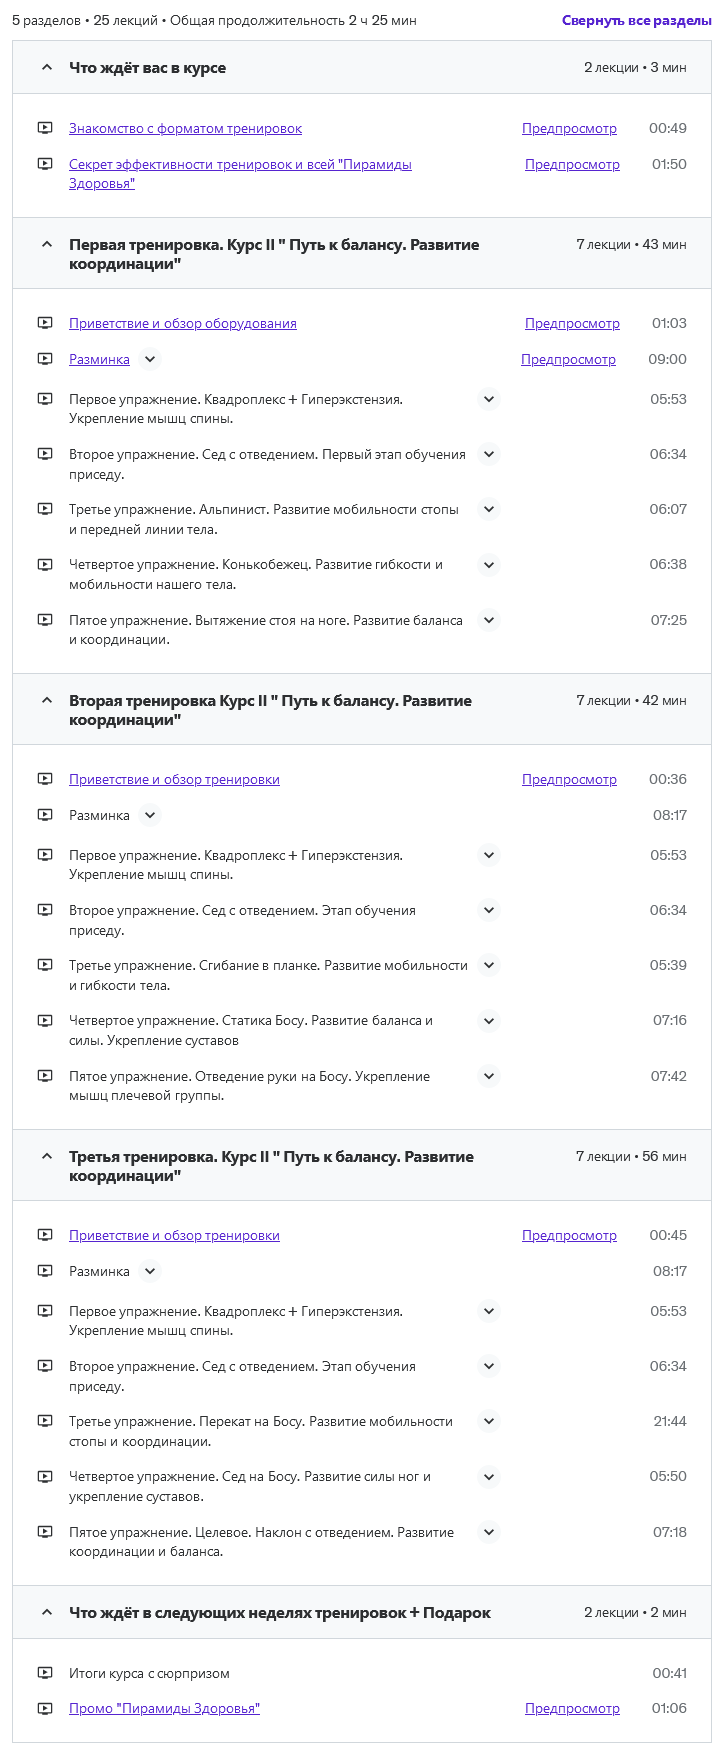Click video icon beside «Итоги курса с сюрпризом»

pos(45,1673)
